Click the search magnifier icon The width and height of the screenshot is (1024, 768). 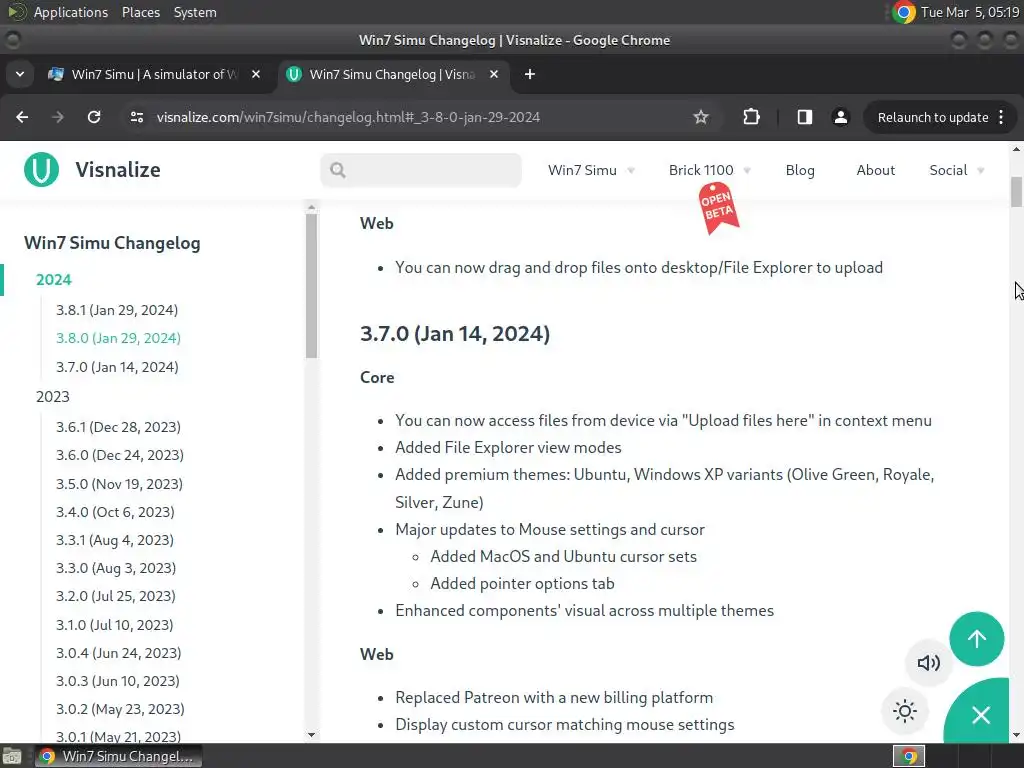(338, 170)
